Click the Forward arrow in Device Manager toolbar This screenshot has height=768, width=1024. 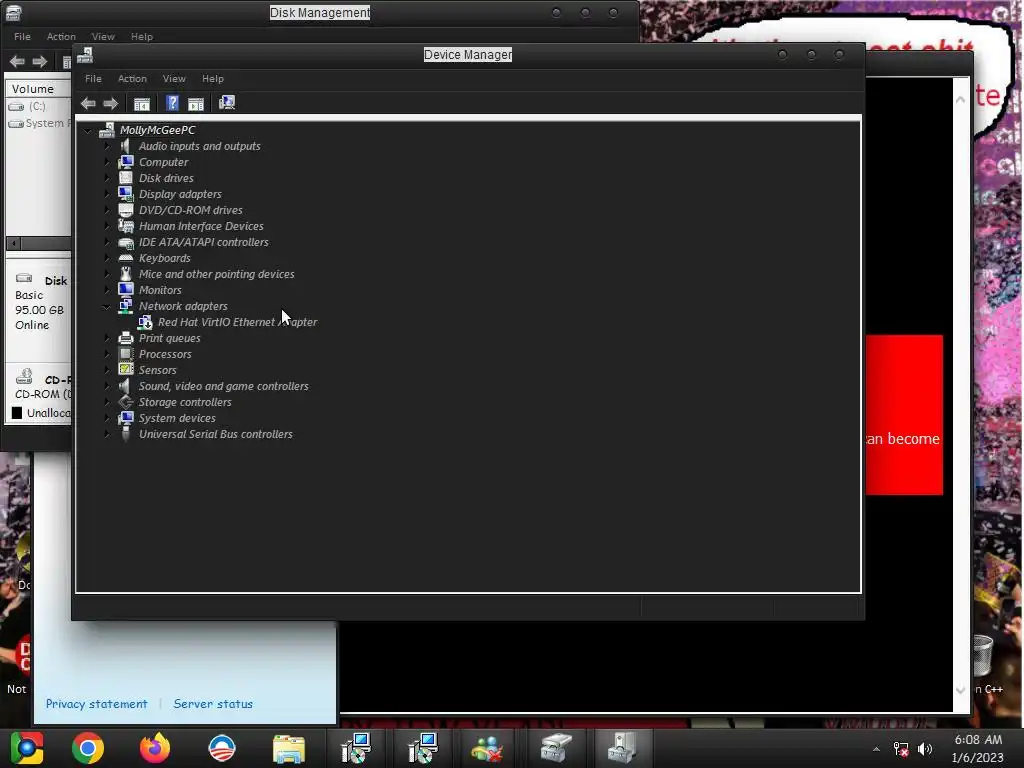(110, 103)
